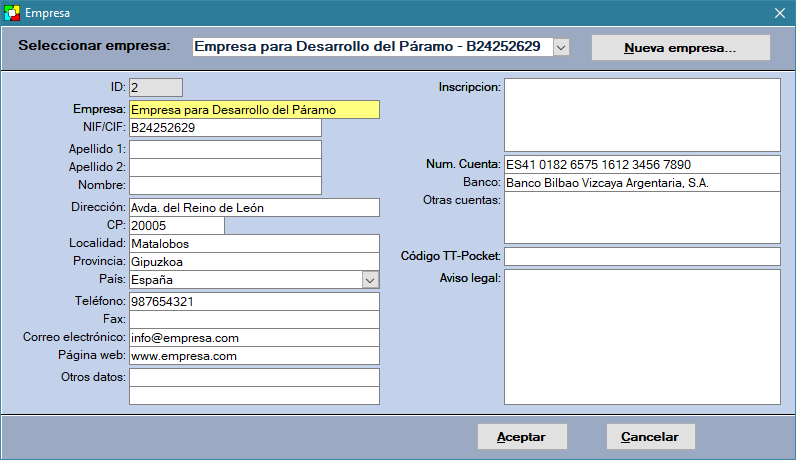This screenshot has height=460, width=796.
Task: Click into the Apellido 1 field
Action: coord(225,149)
